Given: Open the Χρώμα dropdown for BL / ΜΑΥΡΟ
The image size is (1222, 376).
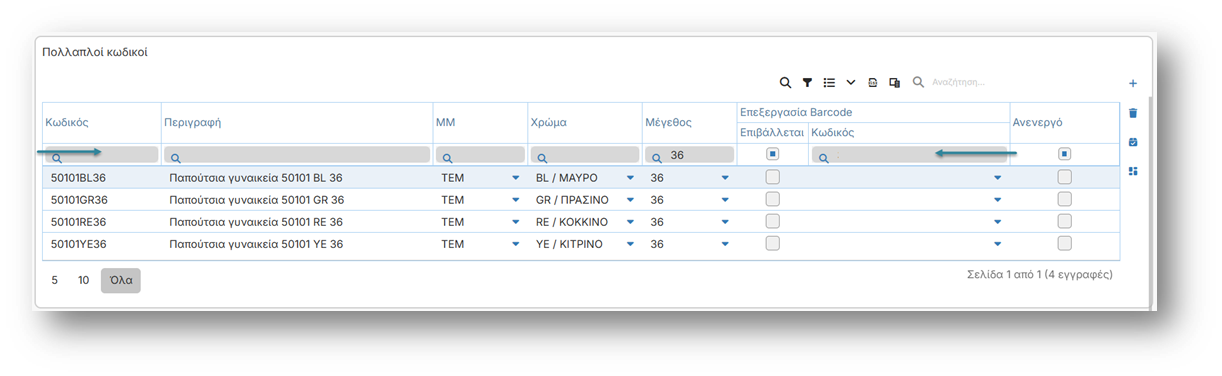Looking at the screenshot, I should 629,178.
